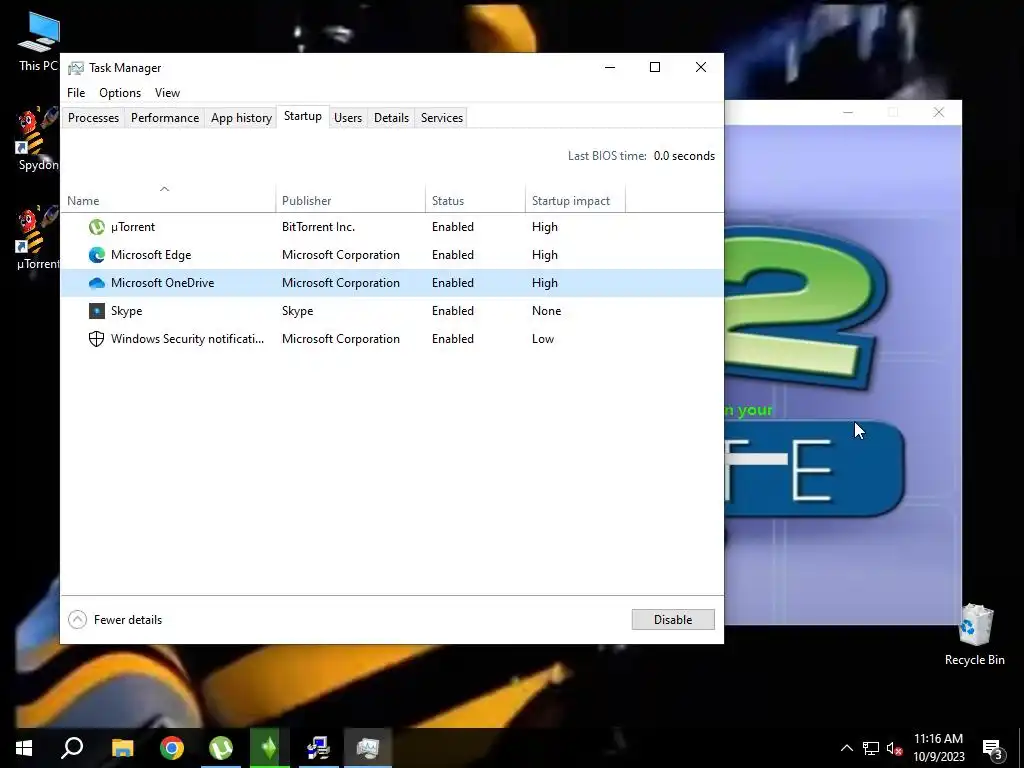
Task: Select the Windows Security notificati... name text
Action: click(187, 339)
